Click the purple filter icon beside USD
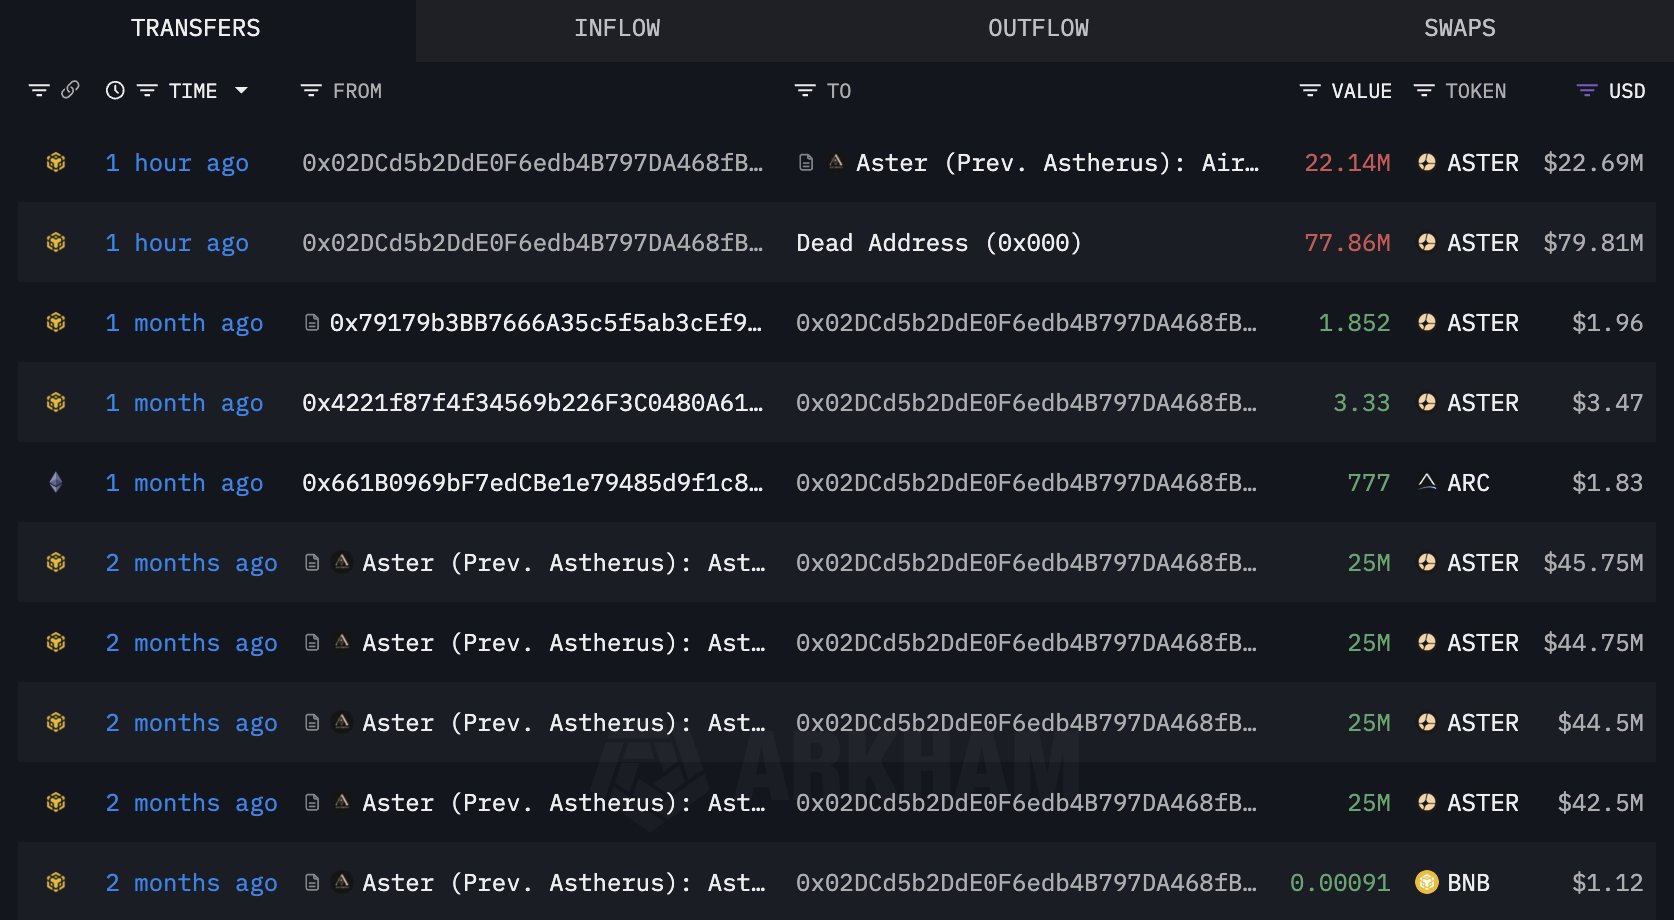Viewport: 1674px width, 920px height. (1587, 91)
